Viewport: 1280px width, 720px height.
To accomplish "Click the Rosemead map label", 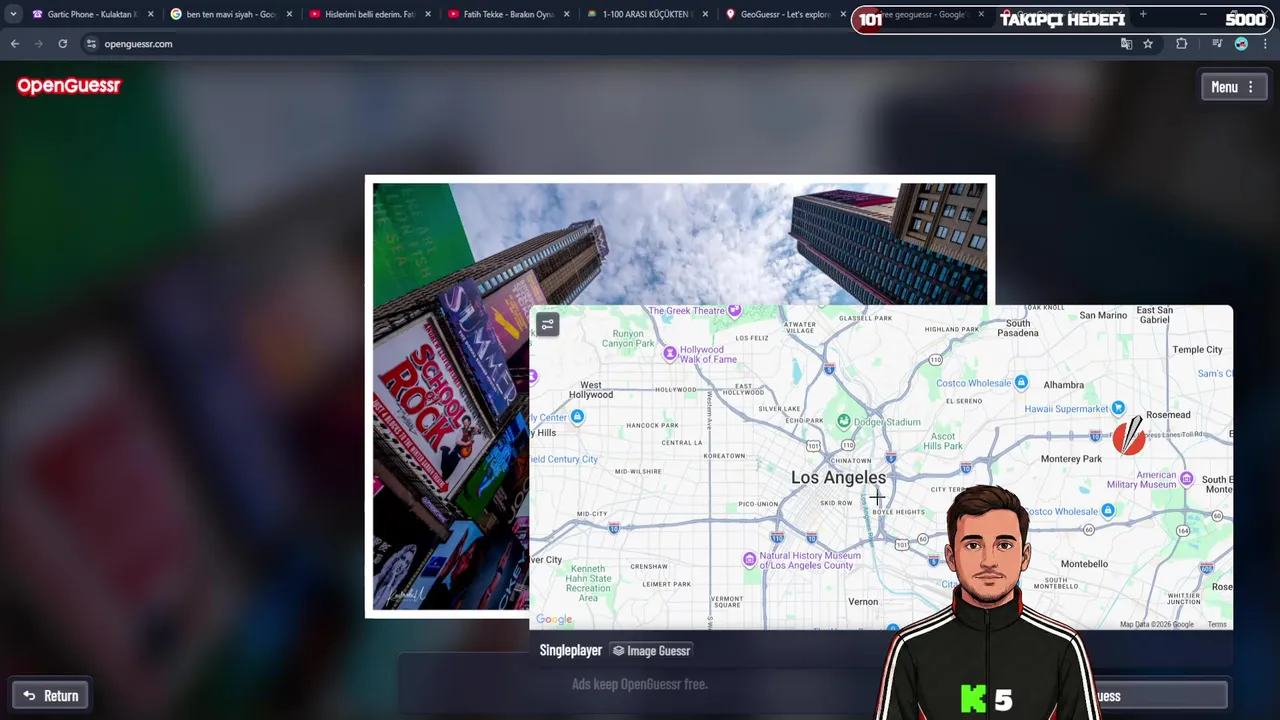I will coord(1168,415).
